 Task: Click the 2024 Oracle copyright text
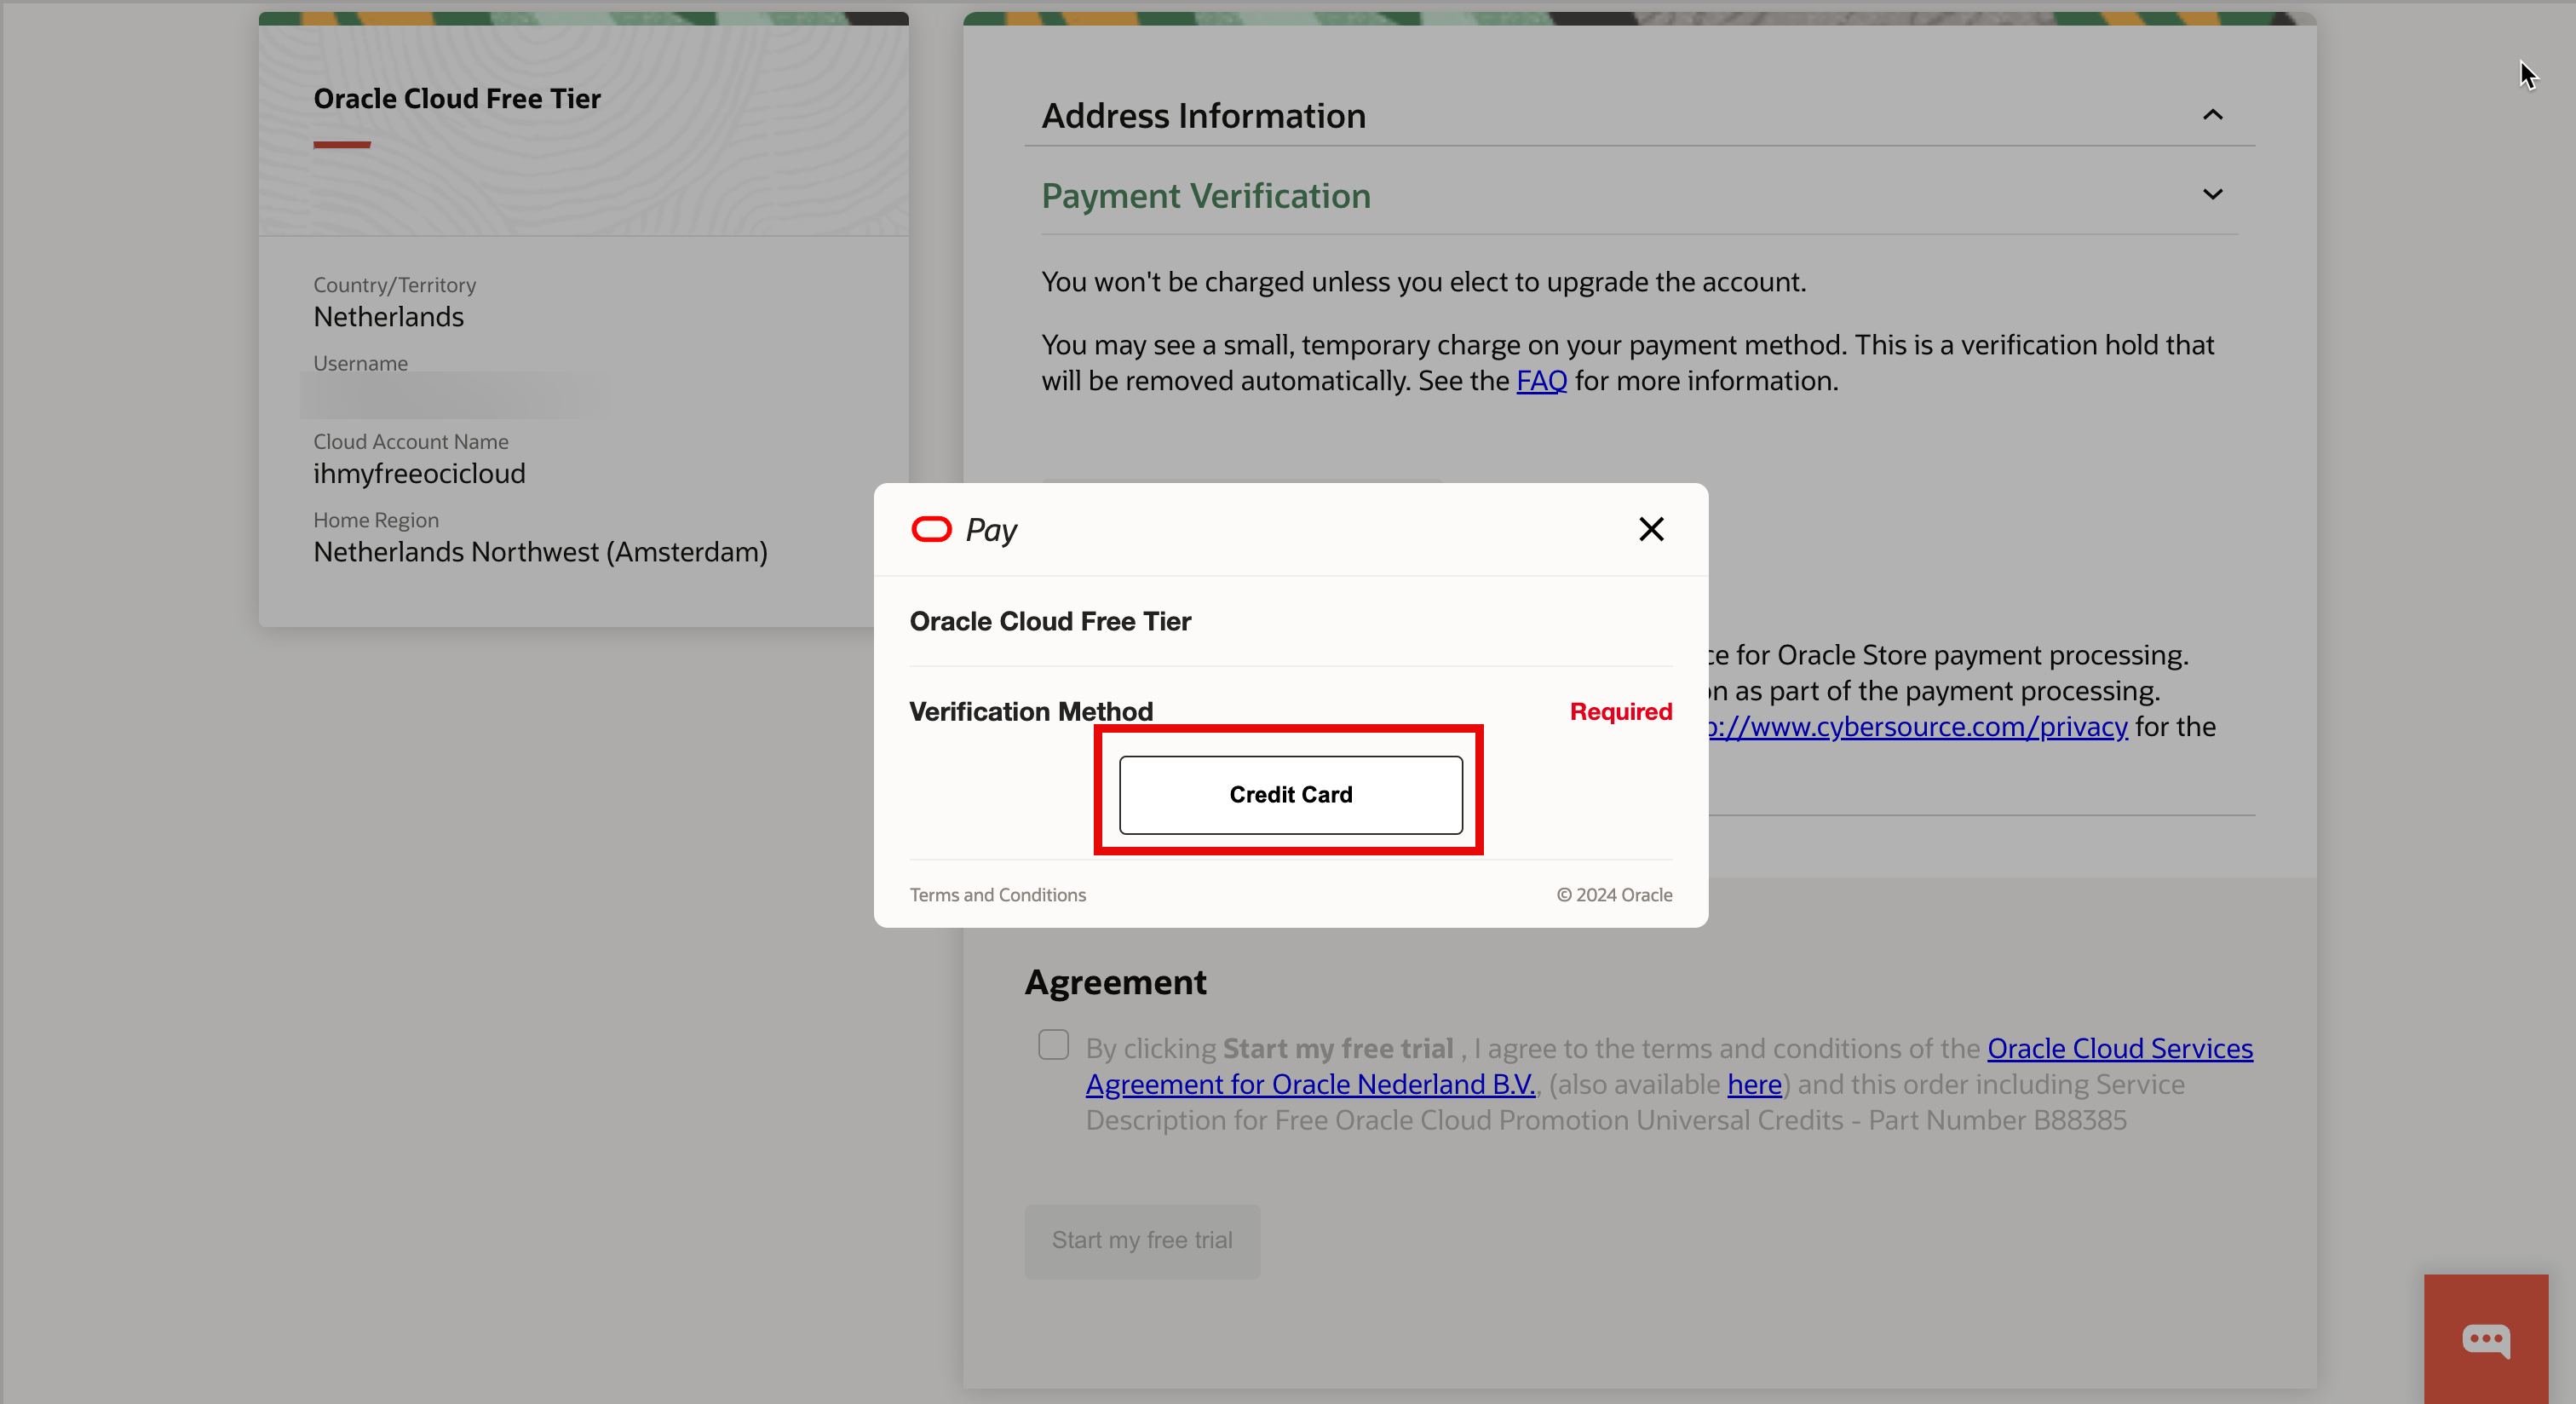tap(1614, 895)
